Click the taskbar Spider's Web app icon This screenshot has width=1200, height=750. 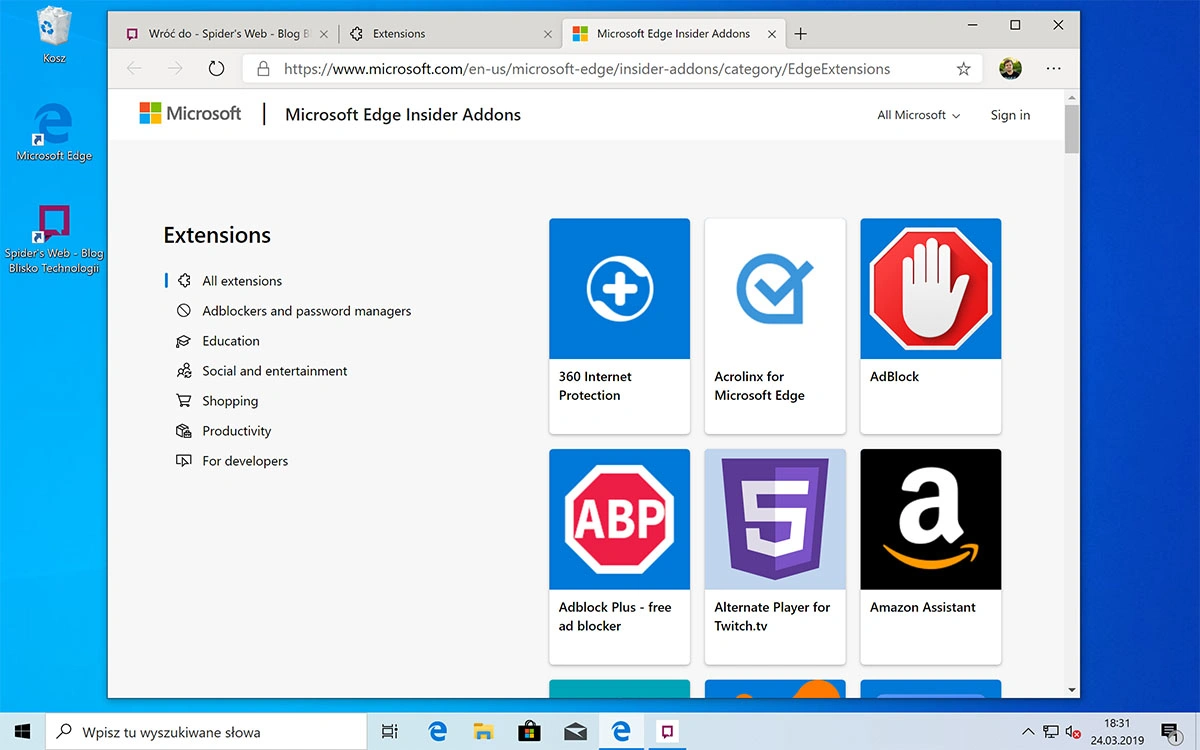pos(666,732)
